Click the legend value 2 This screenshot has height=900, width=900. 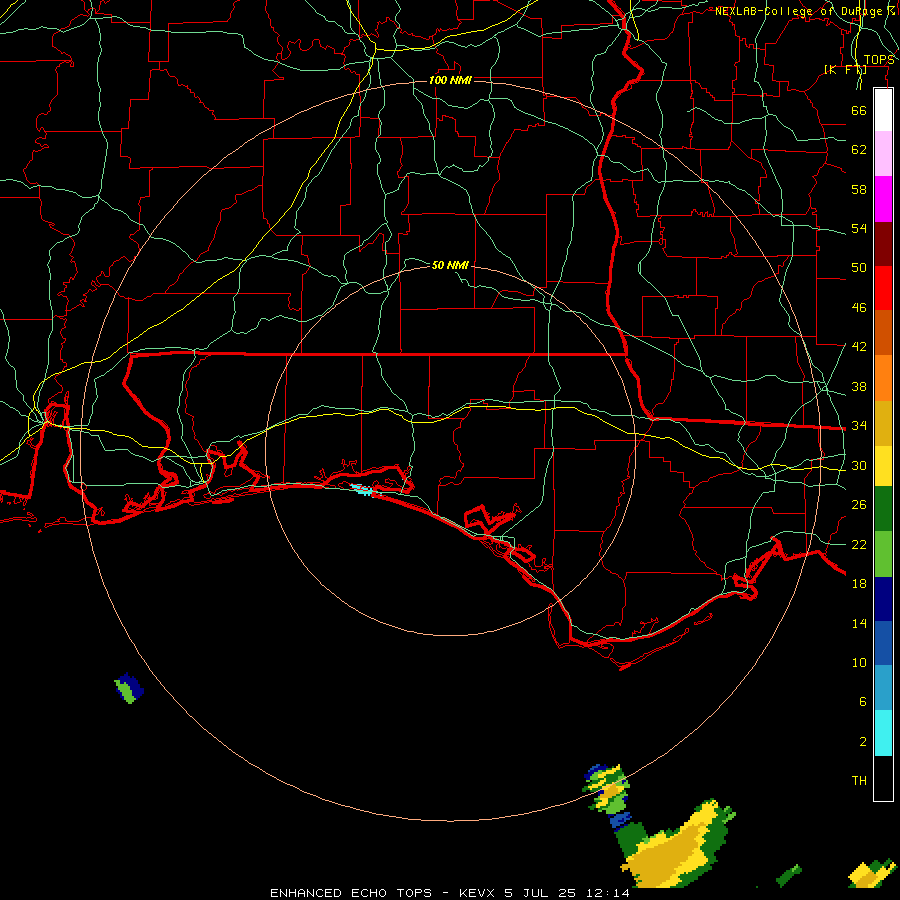[x=862, y=742]
